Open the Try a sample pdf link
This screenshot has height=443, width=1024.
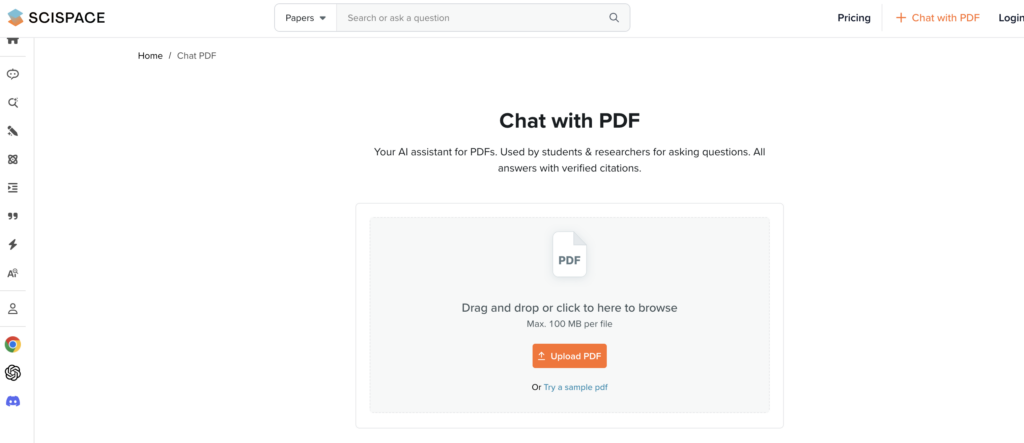point(575,387)
